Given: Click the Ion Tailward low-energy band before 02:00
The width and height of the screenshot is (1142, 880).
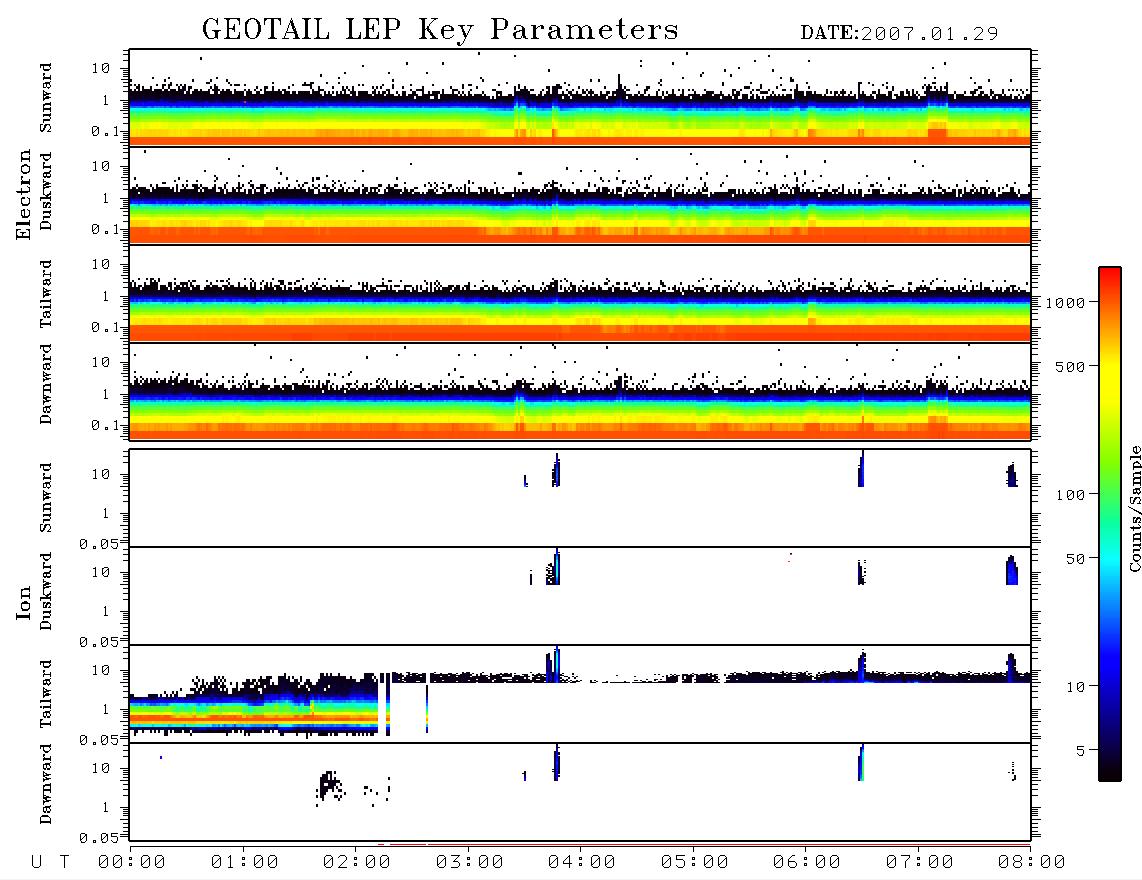Looking at the screenshot, I should point(253,715).
